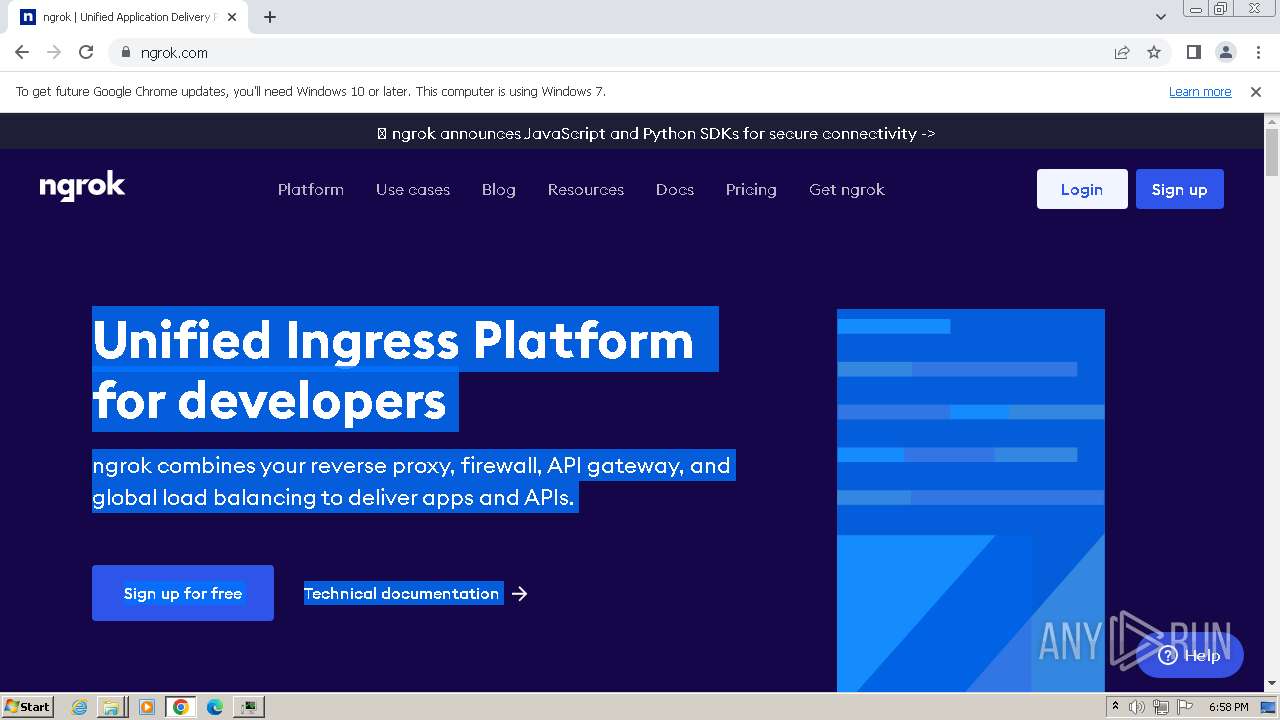Screen dimensions: 1280x720
Task: Open Windows Media Player from taskbar
Action: 147,707
